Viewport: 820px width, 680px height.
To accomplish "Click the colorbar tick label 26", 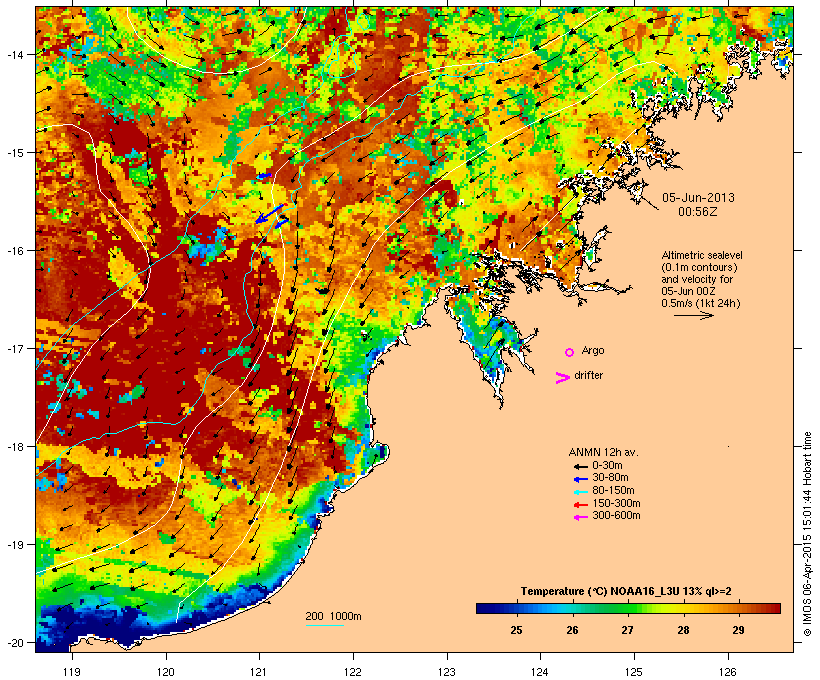I will 572,630.
